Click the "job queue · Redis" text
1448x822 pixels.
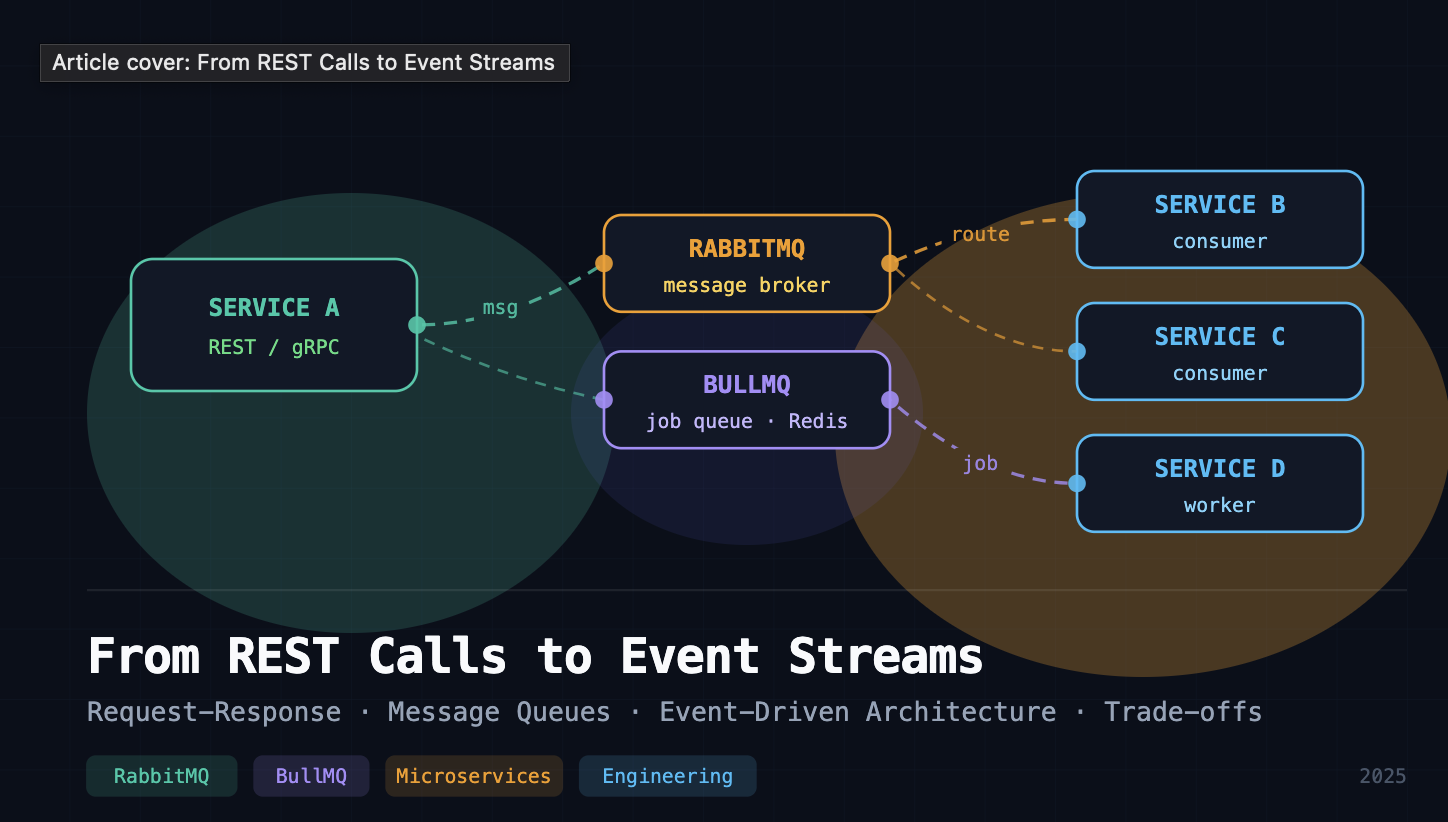pos(747,422)
